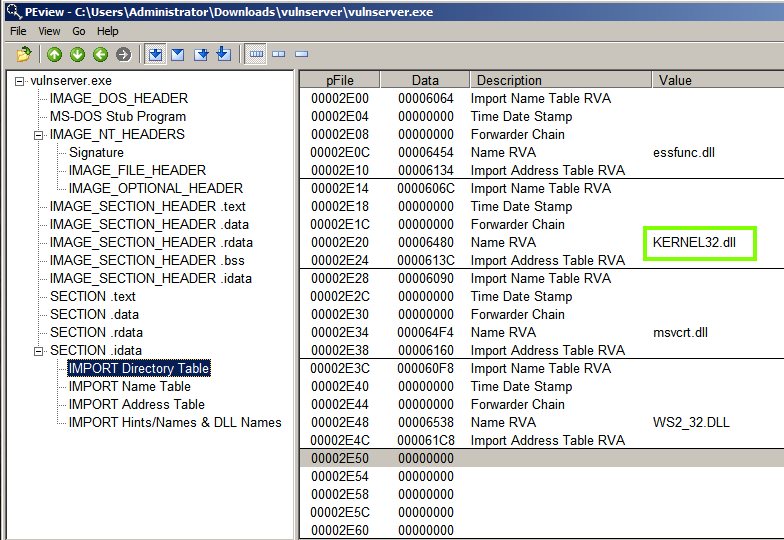Click the blue envelope-shaped toolbar icon
Screen dimensions: 784x540
[178, 54]
